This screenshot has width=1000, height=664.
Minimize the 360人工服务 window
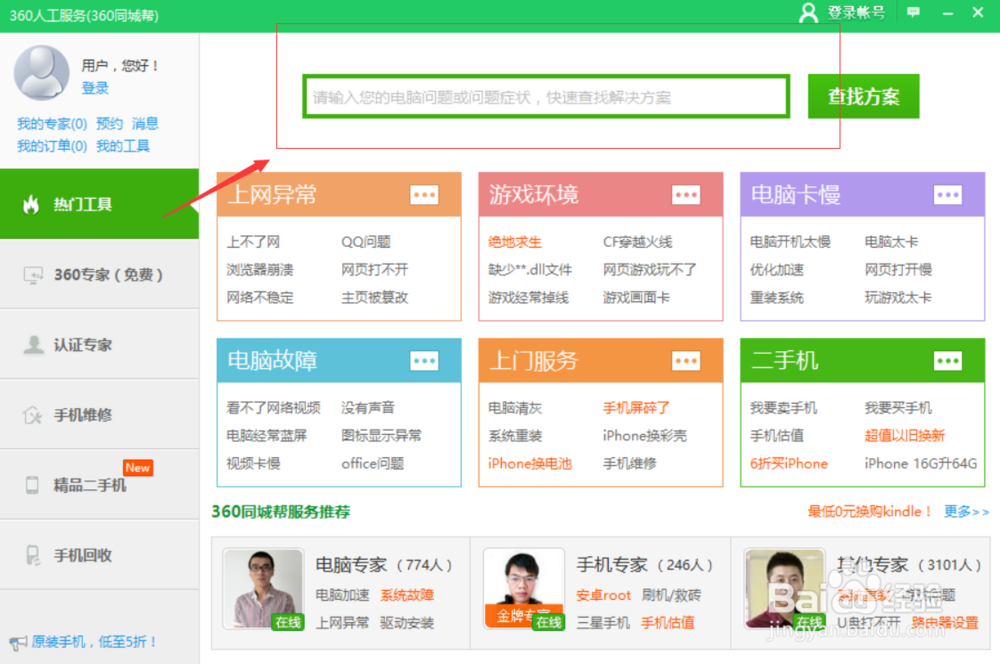[x=948, y=13]
